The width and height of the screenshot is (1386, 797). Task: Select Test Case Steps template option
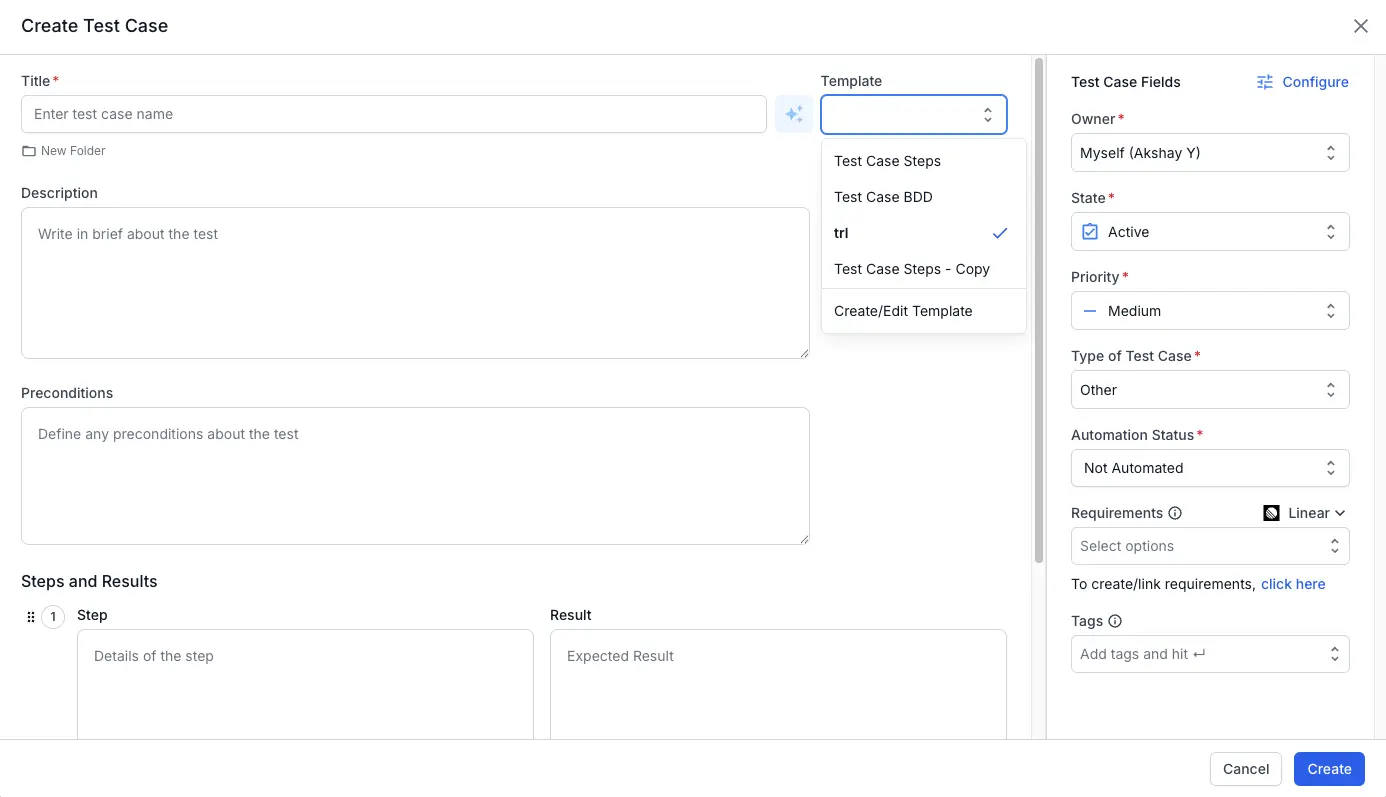887,161
